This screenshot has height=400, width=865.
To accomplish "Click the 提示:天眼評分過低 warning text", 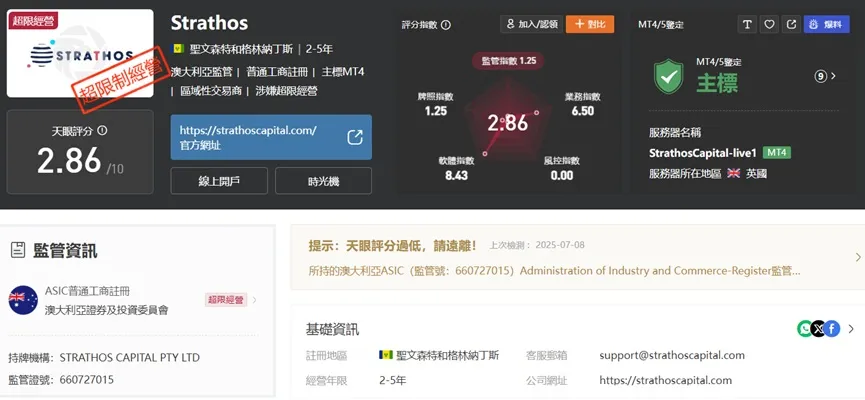I will 392,246.
